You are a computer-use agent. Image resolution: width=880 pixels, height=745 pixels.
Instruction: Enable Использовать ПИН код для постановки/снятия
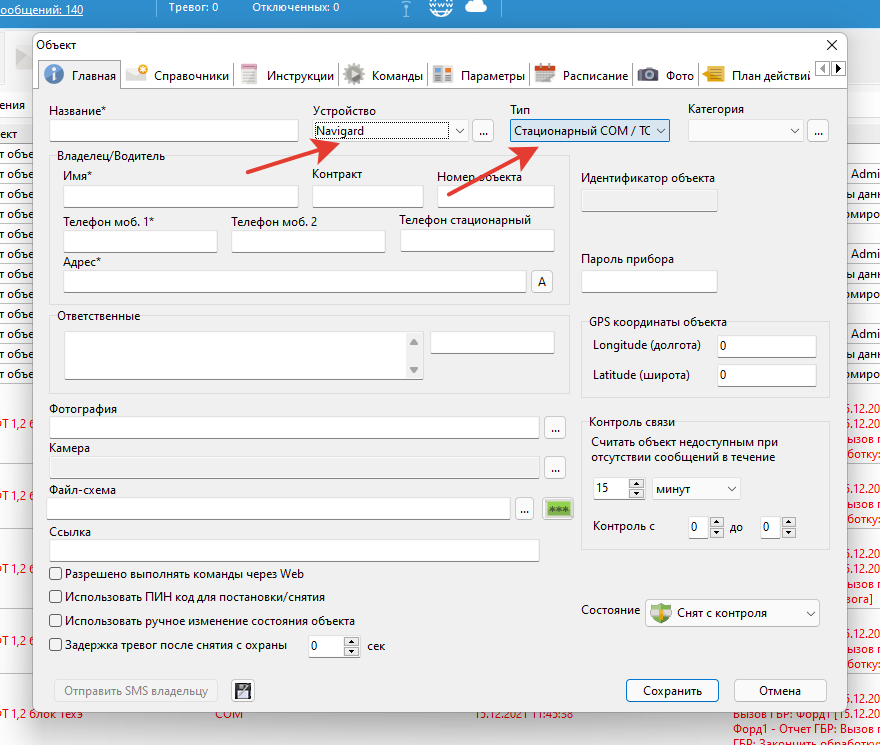tap(55, 597)
